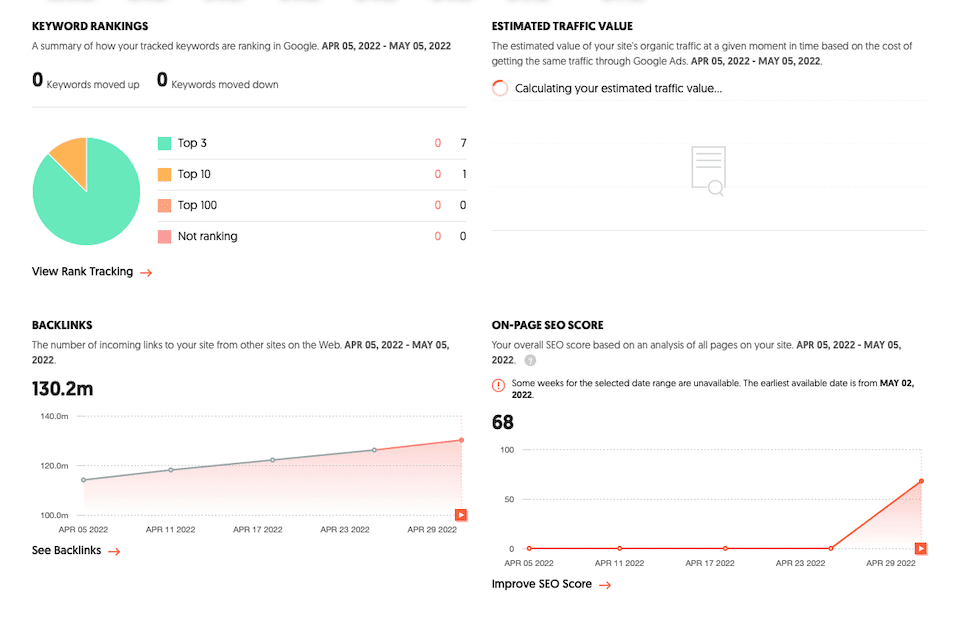Open See Backlinks
This screenshot has height=629, width=960.
pos(67,550)
